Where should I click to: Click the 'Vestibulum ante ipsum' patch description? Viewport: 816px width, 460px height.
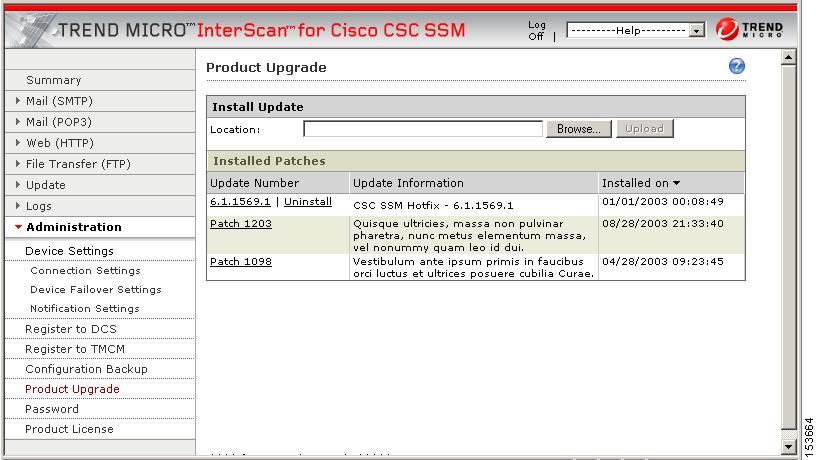(473, 267)
